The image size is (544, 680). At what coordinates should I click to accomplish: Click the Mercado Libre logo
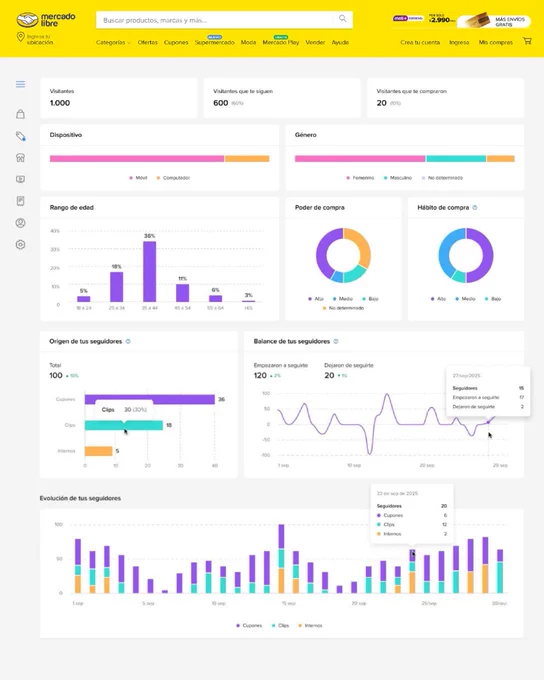46,20
